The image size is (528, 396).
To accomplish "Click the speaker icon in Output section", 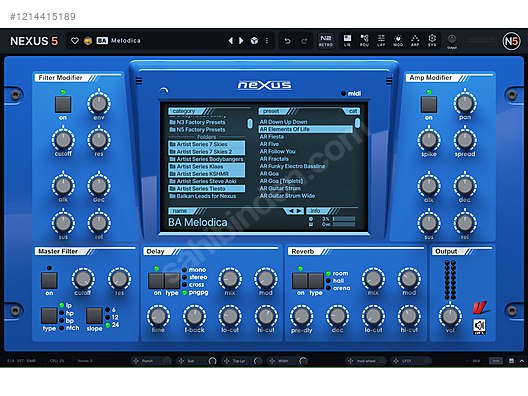I will (479, 326).
